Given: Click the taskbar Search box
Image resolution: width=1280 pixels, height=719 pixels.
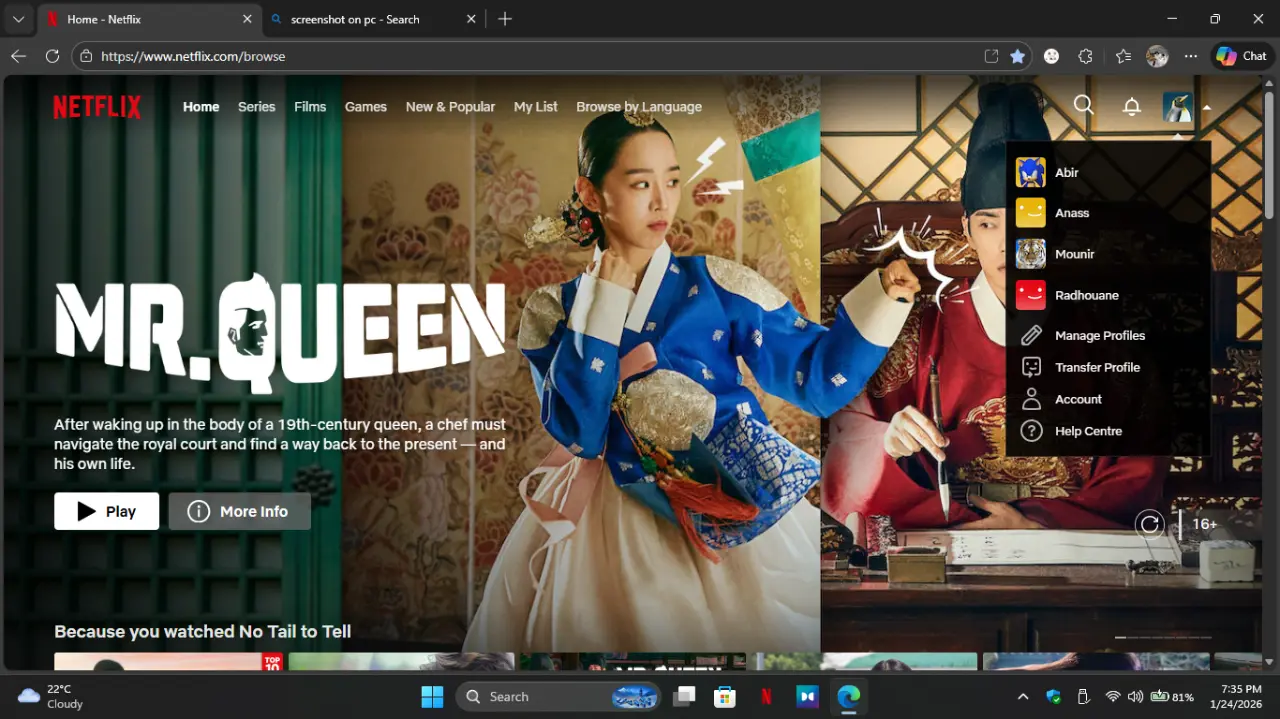Looking at the screenshot, I should pyautogui.click(x=559, y=697).
